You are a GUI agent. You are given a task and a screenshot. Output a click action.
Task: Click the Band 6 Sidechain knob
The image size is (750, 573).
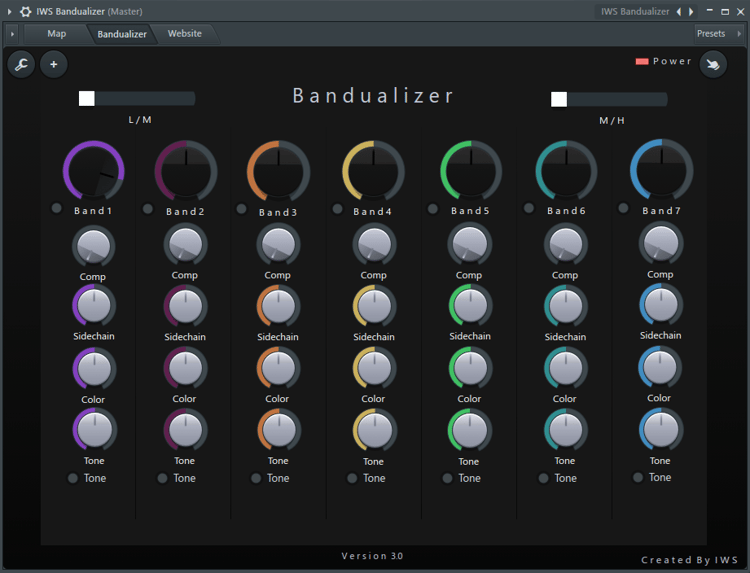click(x=566, y=306)
